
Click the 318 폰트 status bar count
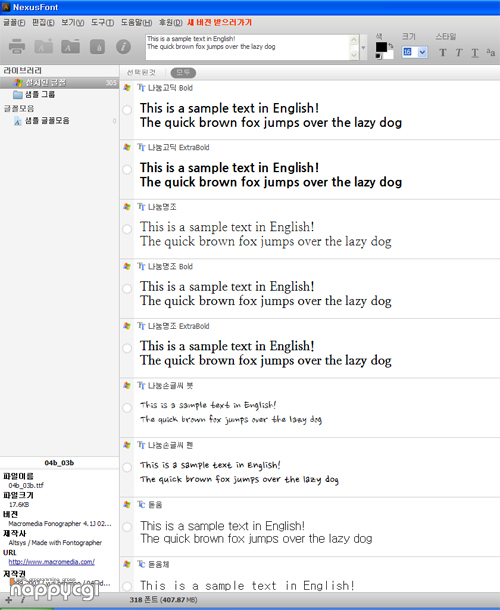(x=163, y=600)
